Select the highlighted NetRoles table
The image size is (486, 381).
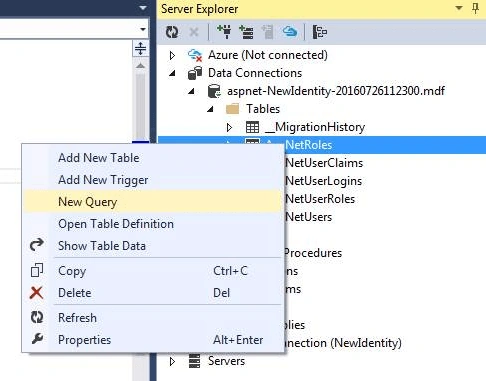point(309,145)
